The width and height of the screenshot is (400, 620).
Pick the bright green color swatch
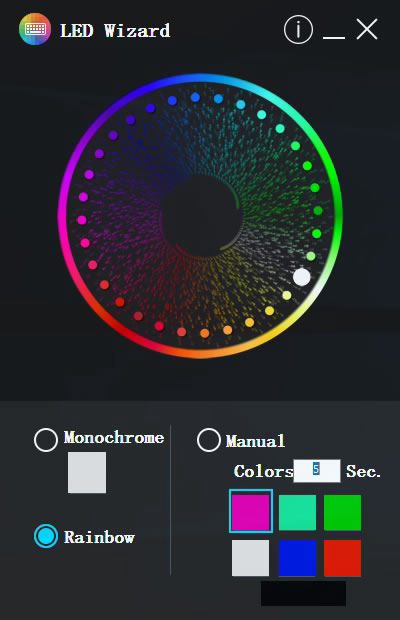[x=342, y=512]
